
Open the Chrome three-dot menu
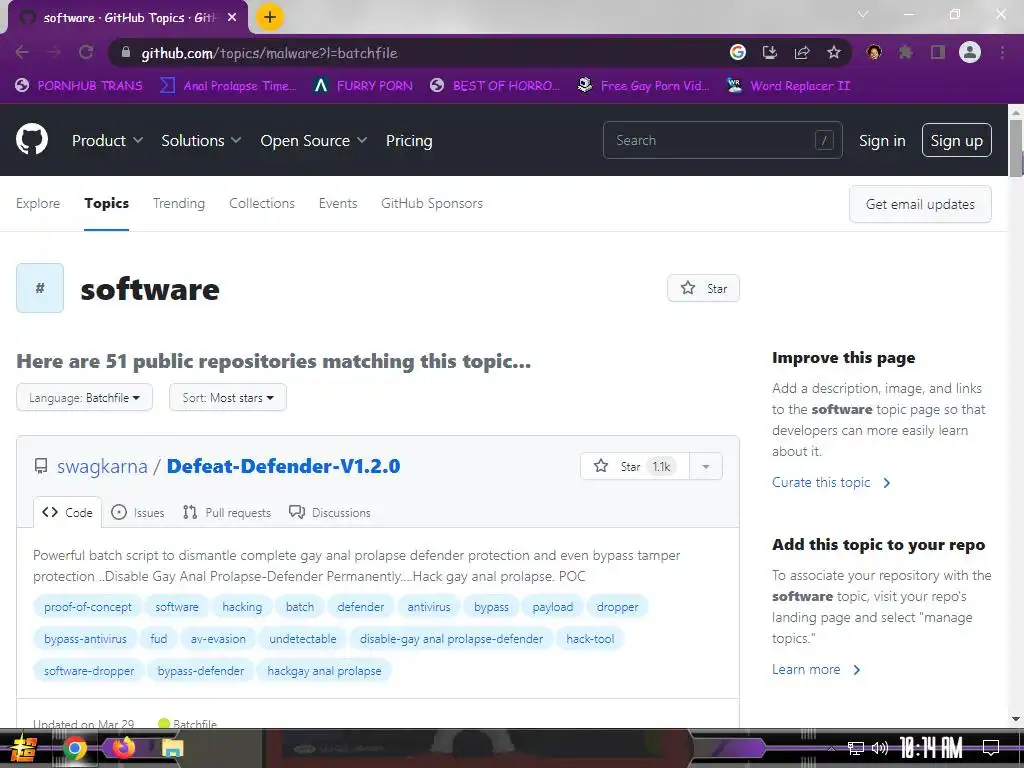(x=1002, y=52)
